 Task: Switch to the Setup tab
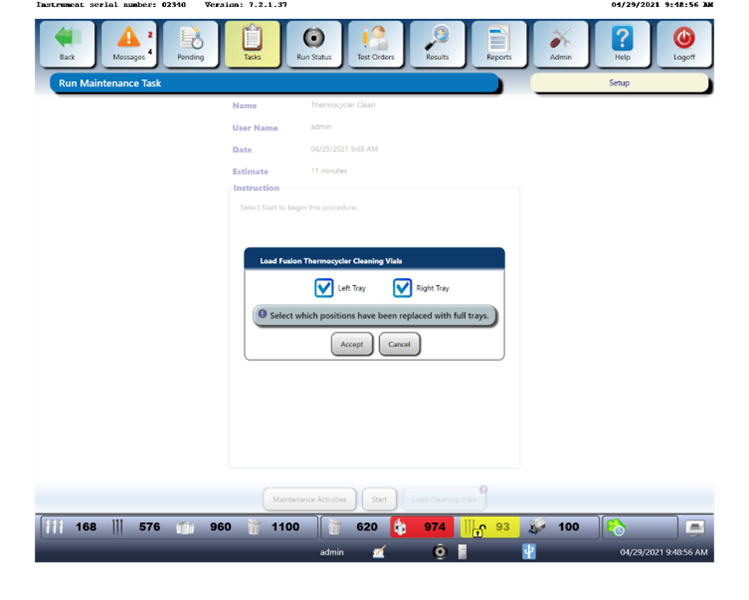pyautogui.click(x=619, y=83)
